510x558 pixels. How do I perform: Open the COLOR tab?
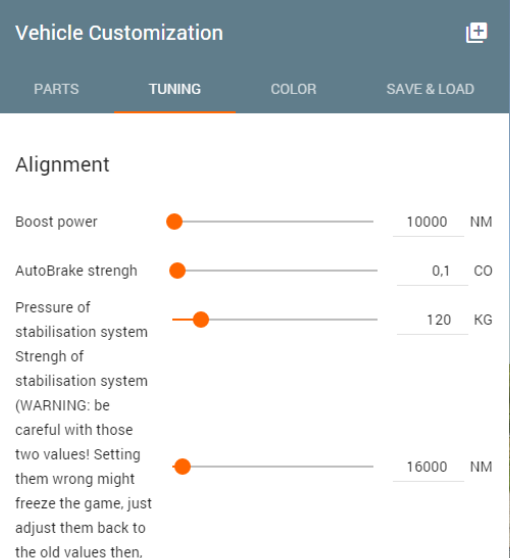[x=293, y=89]
